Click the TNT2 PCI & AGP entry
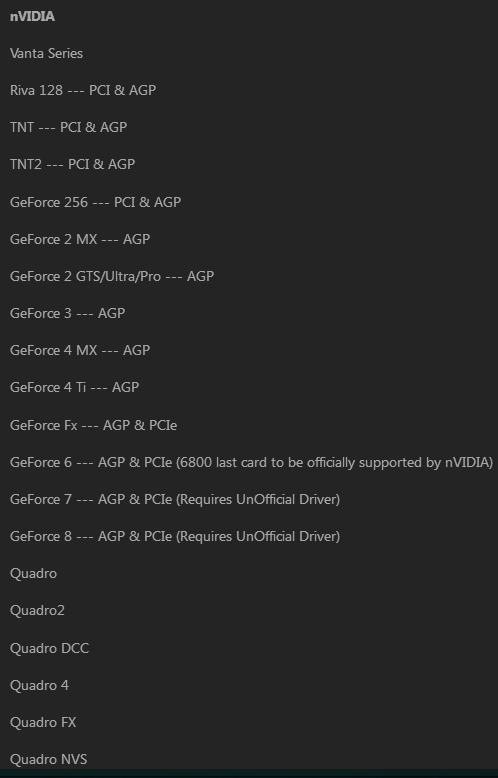This screenshot has height=778, width=498. click(72, 164)
